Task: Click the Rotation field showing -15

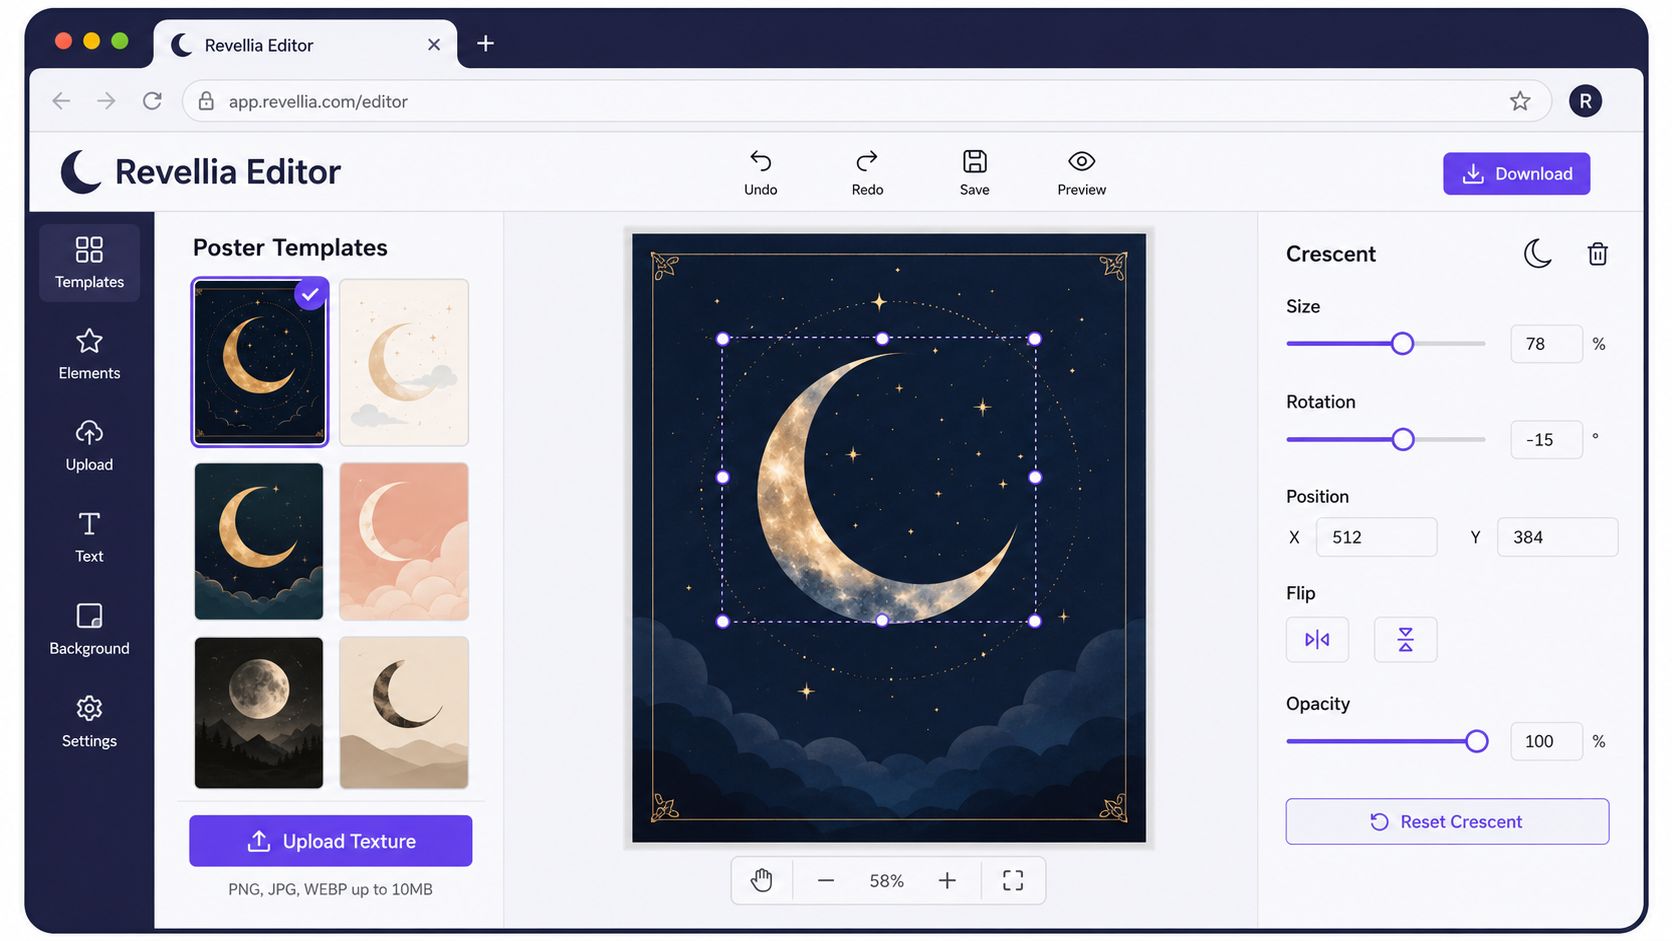Action: [1546, 439]
